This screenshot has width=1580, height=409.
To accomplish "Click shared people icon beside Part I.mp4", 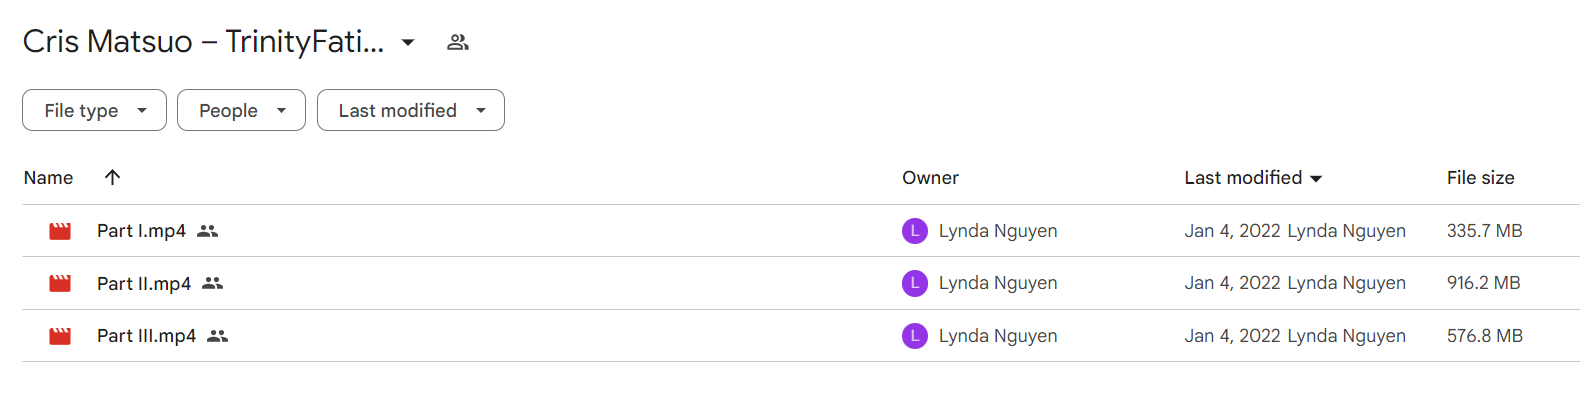I will (207, 231).
